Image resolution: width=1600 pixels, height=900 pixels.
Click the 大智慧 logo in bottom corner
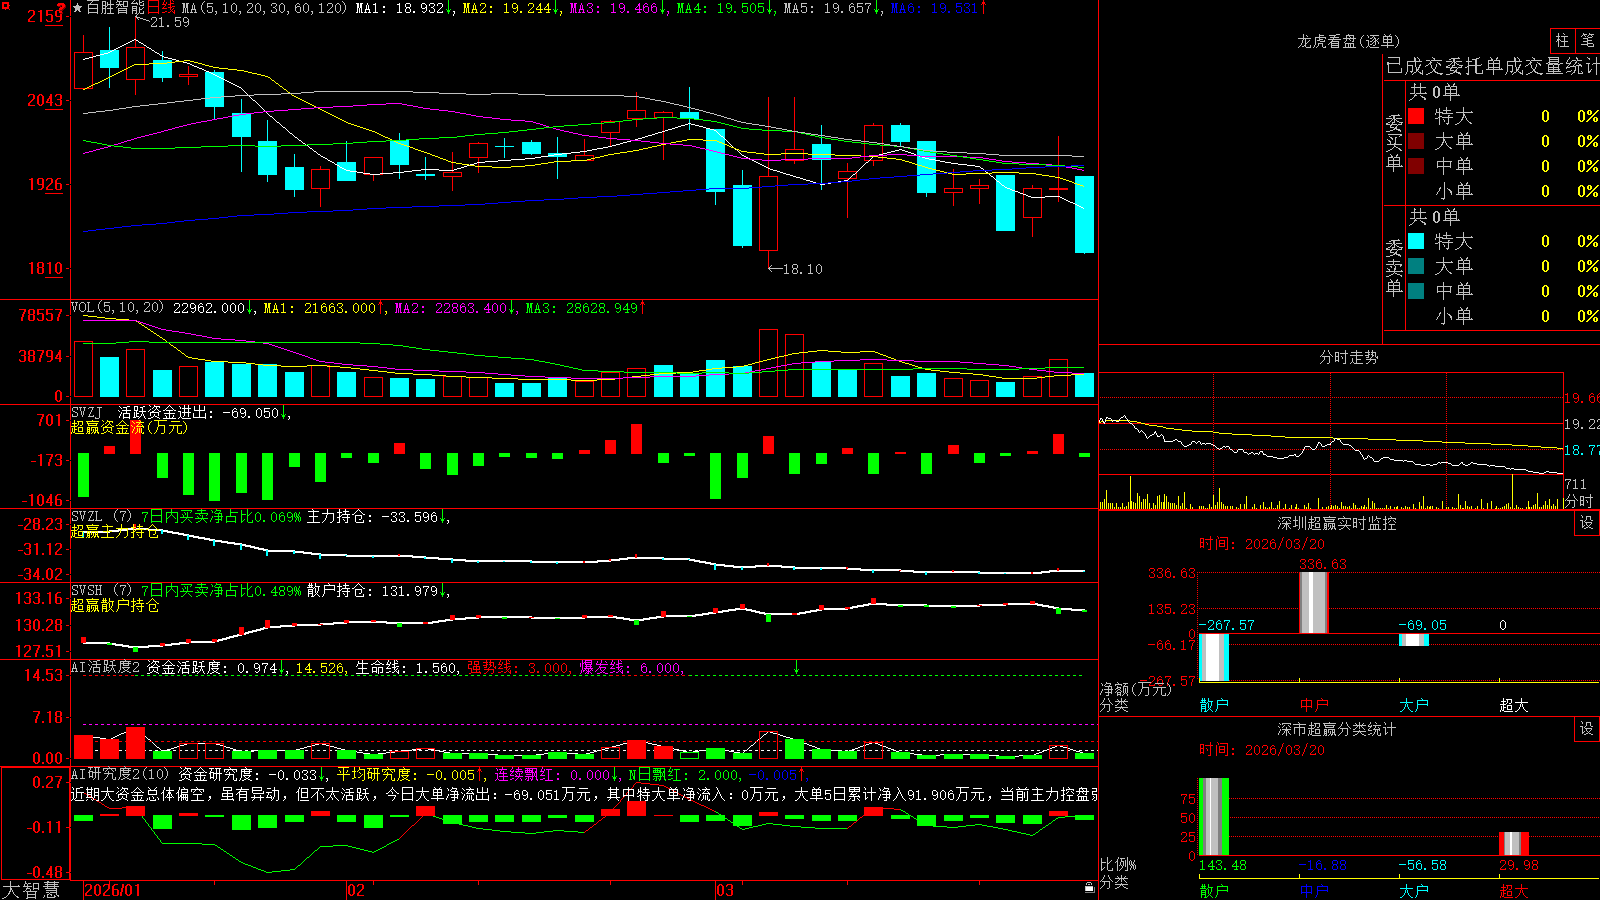click(31, 890)
